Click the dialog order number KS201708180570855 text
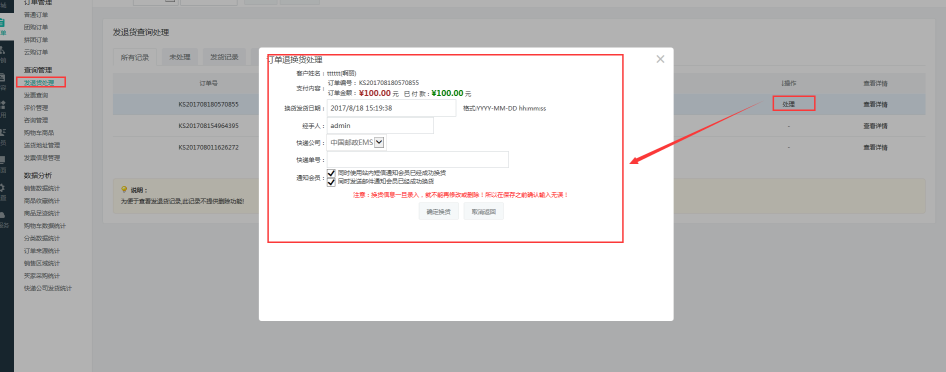The height and width of the screenshot is (372, 946). (x=389, y=83)
